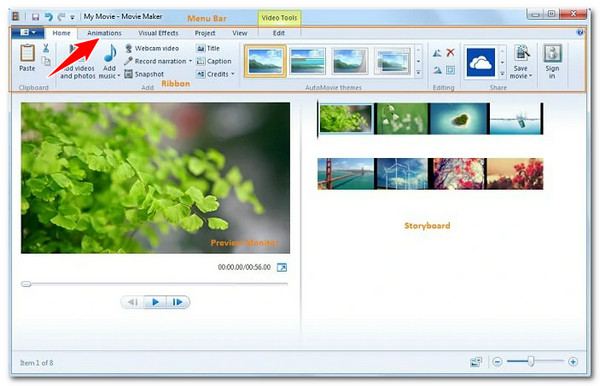Screen dimensions: 600x386
Task: Expand the AutoMovie themes gallery
Action: coord(418,73)
